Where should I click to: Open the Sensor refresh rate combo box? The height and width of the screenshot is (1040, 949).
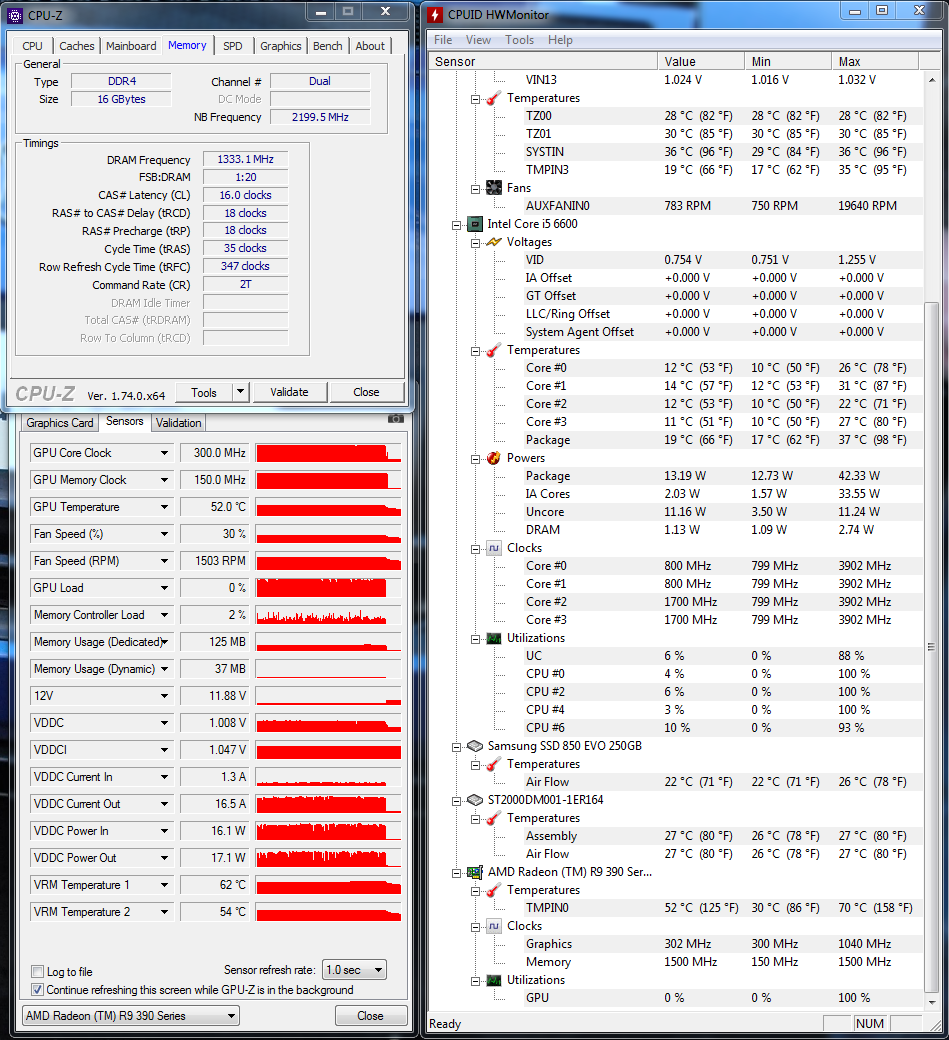pyautogui.click(x=354, y=970)
